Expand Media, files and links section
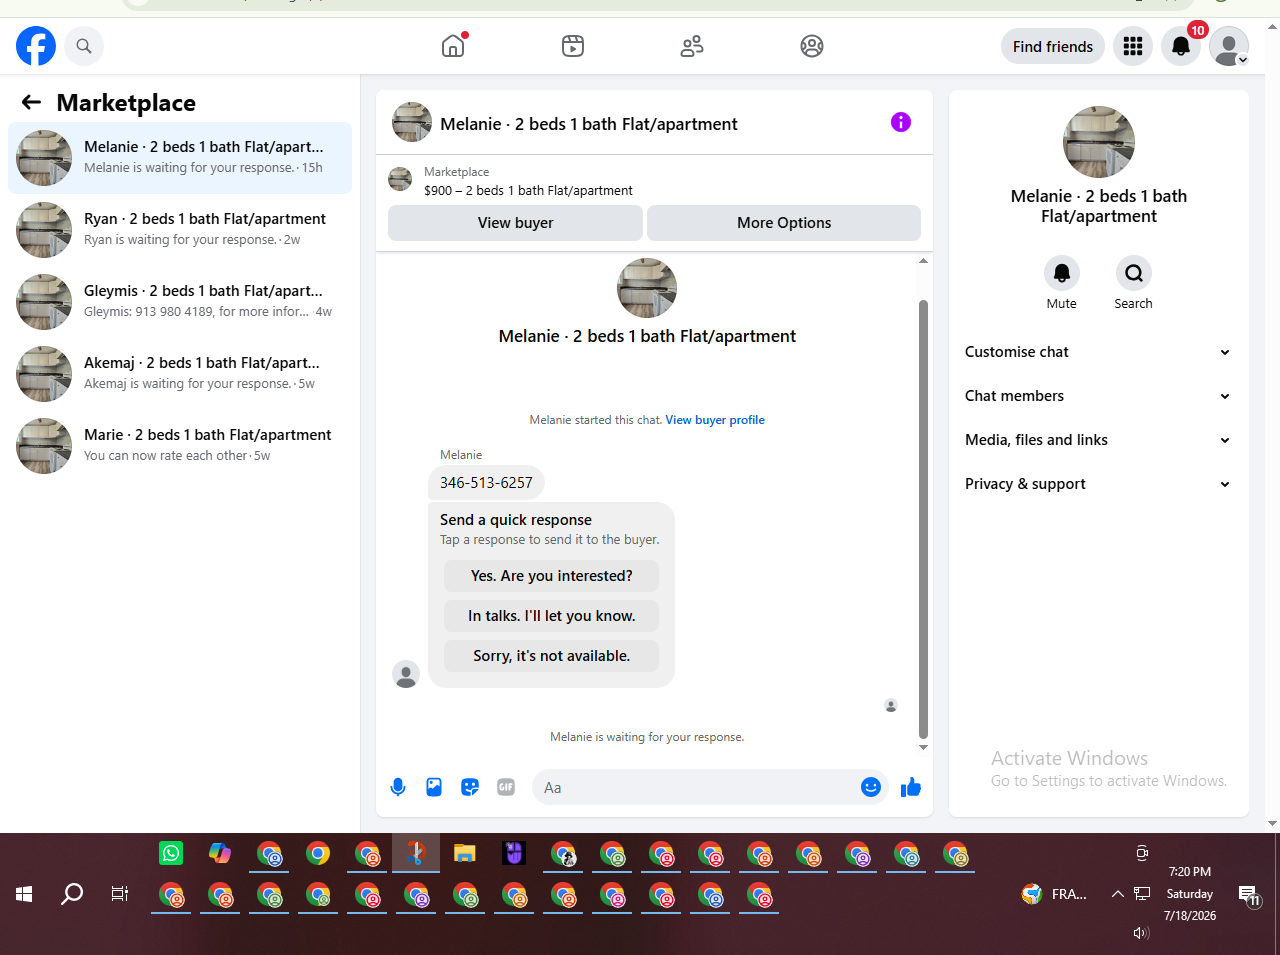 (x=1098, y=440)
